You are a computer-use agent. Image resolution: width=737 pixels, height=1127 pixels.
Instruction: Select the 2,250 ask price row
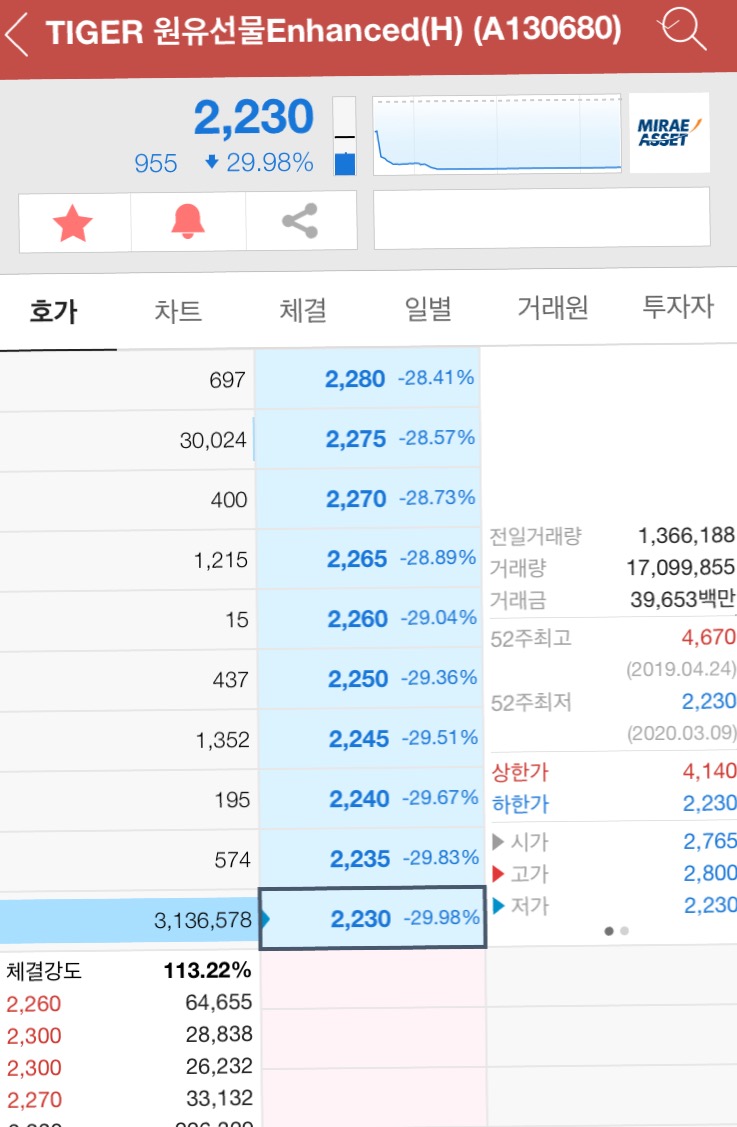pyautogui.click(x=370, y=678)
